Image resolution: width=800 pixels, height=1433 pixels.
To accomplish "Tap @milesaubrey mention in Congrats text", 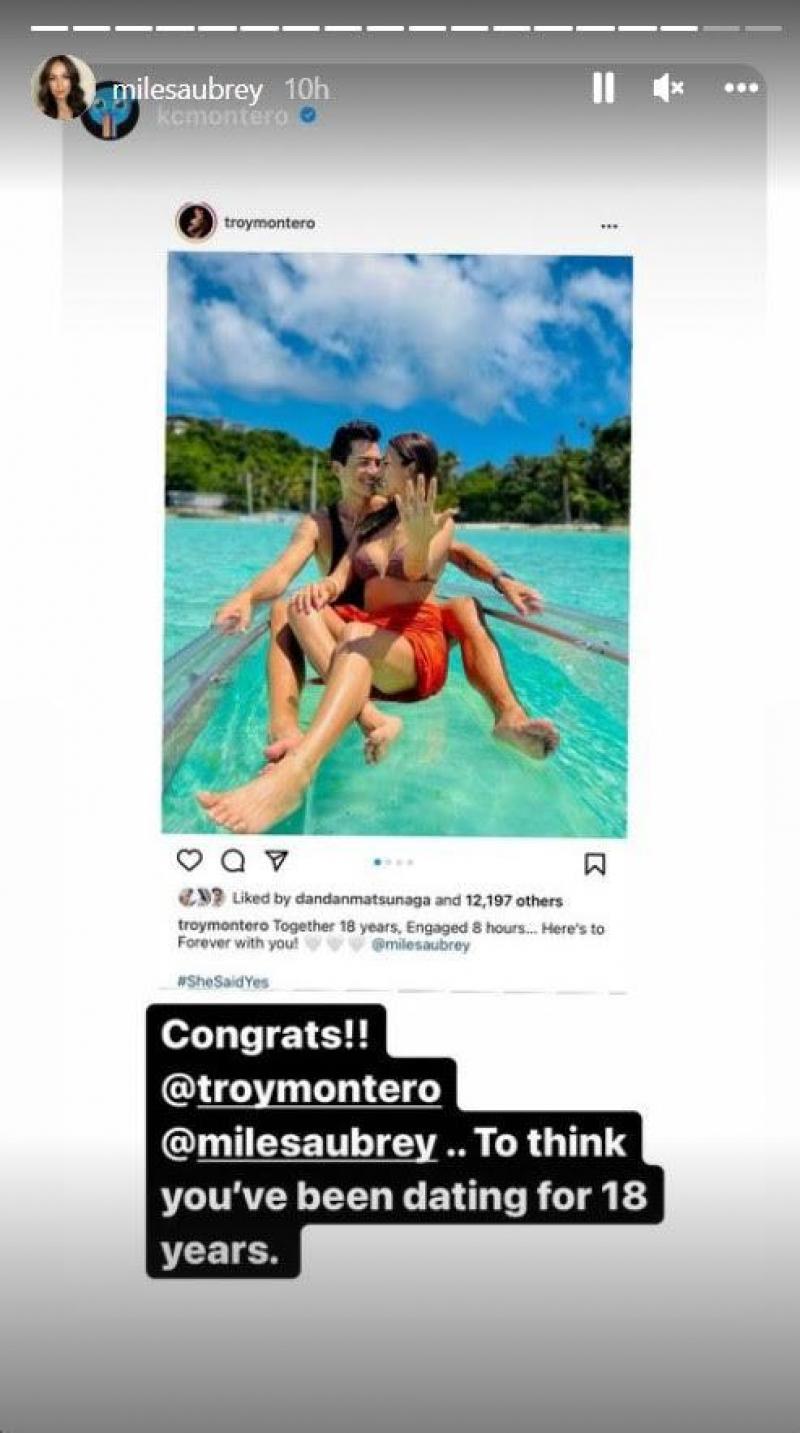I will point(298,1143).
